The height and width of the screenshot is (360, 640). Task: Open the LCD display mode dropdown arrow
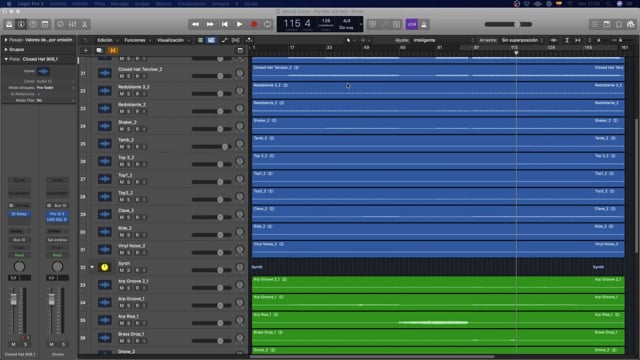(360, 24)
